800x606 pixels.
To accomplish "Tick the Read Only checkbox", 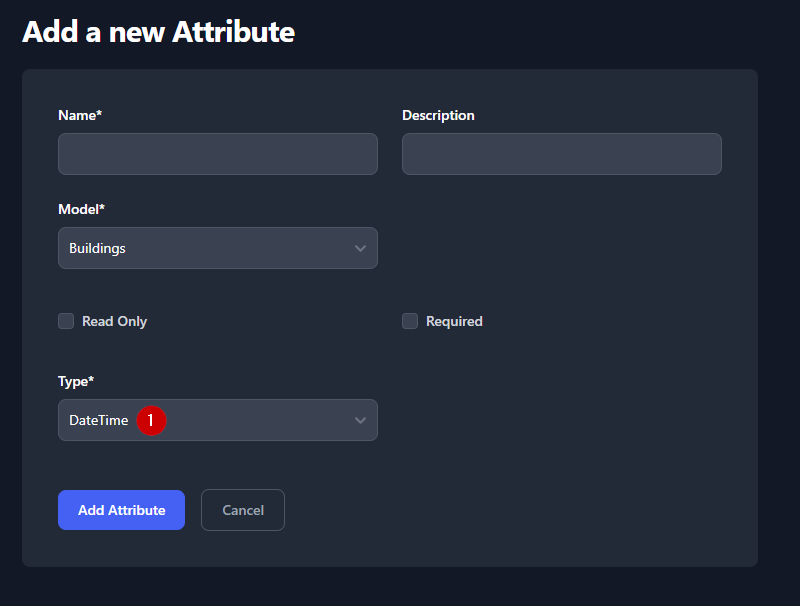I will pos(66,321).
